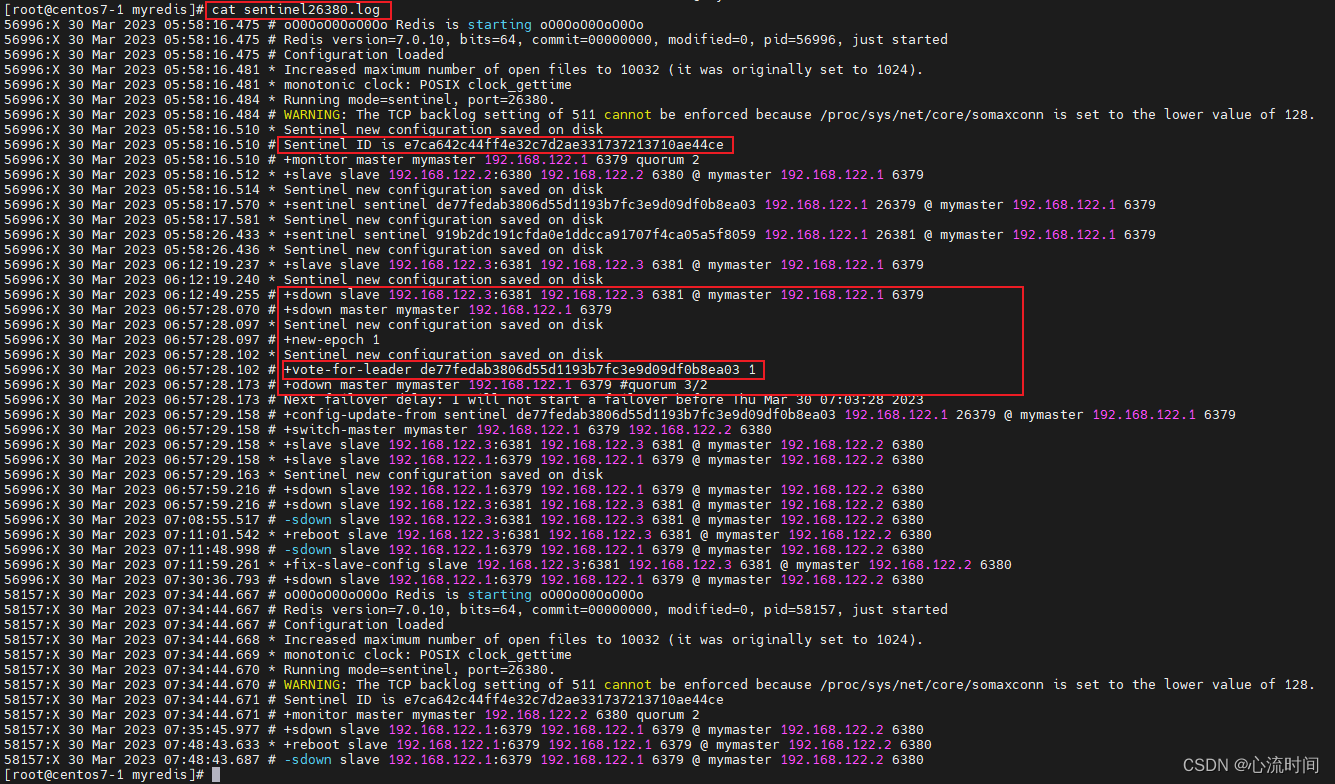Click 'Sentinel new configuration saved on disk' at 05:58:26.436
The image size is (1335, 784).
click(x=443, y=250)
